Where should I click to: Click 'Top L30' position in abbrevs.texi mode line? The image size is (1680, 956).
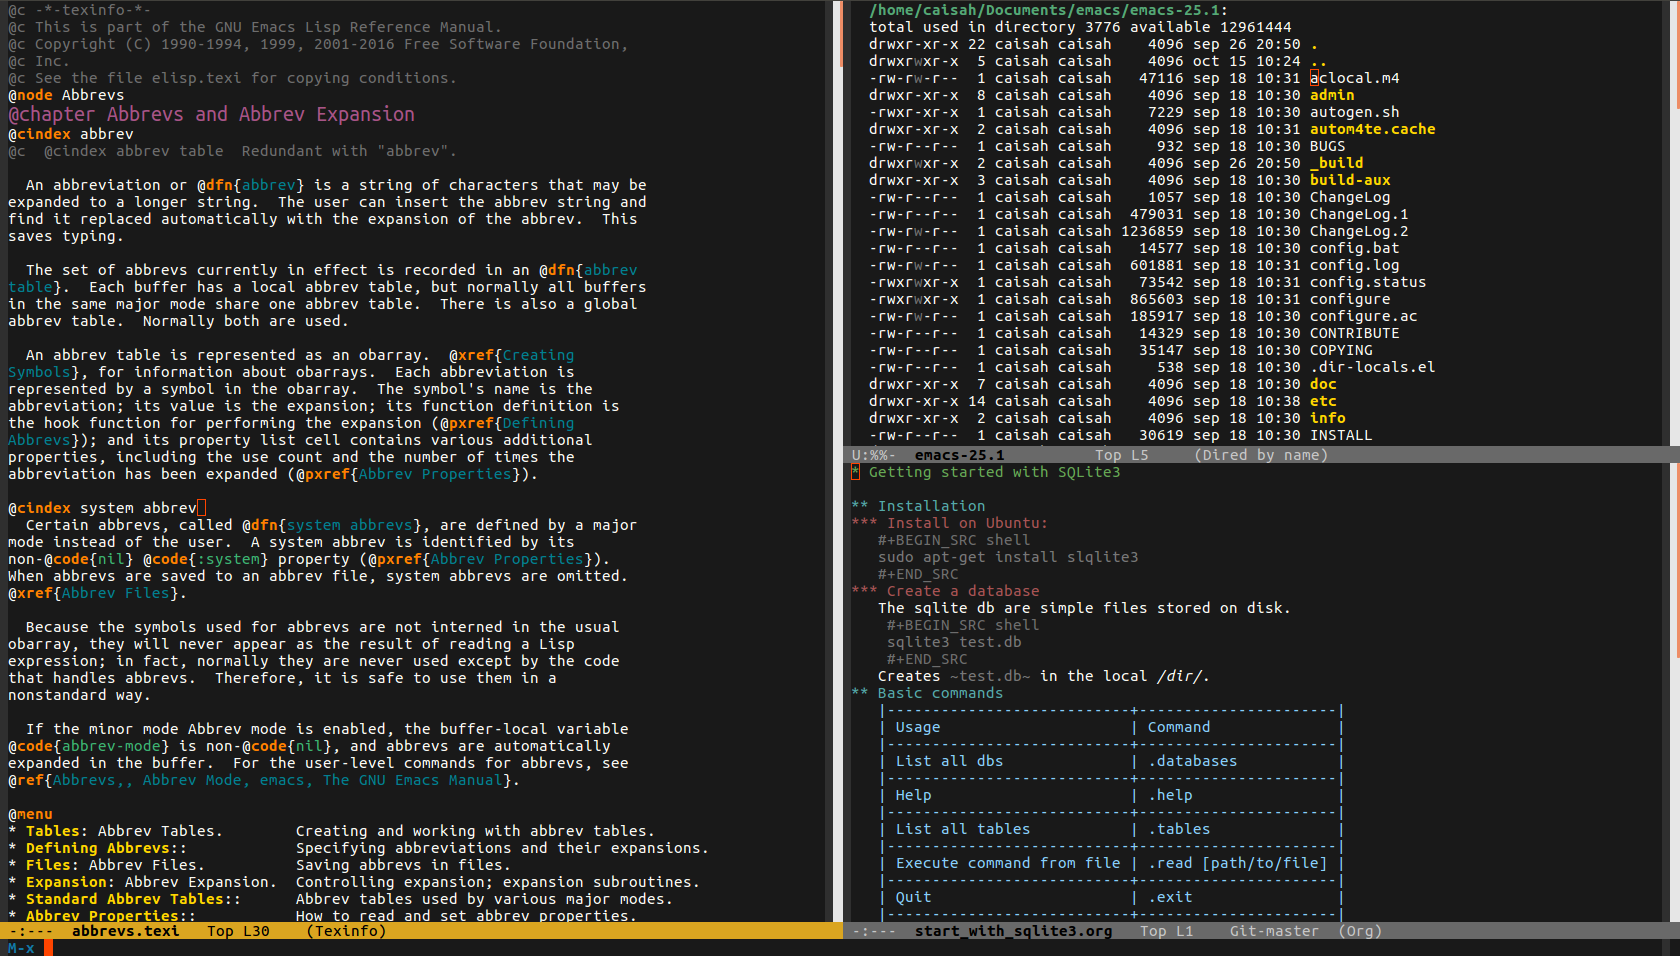pyautogui.click(x=238, y=931)
